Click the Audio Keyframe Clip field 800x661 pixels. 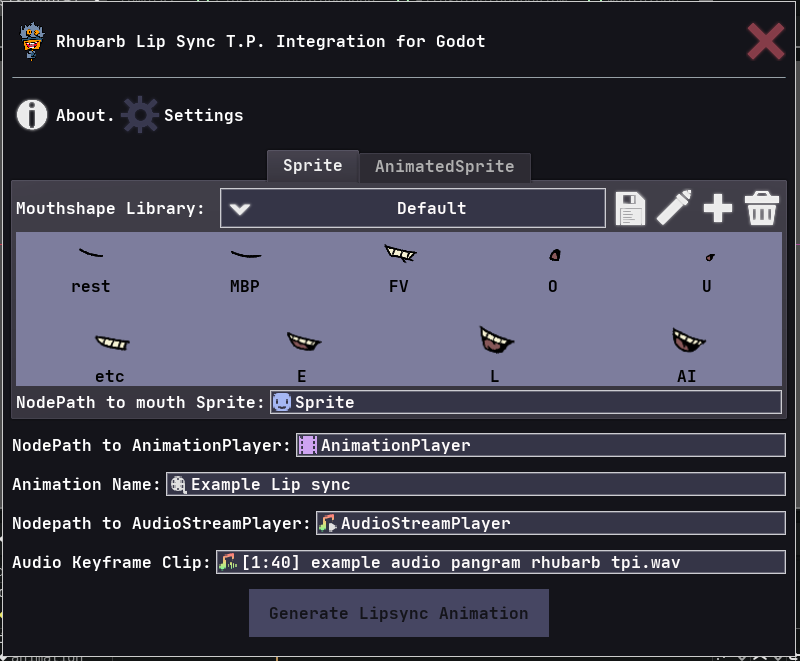501,562
